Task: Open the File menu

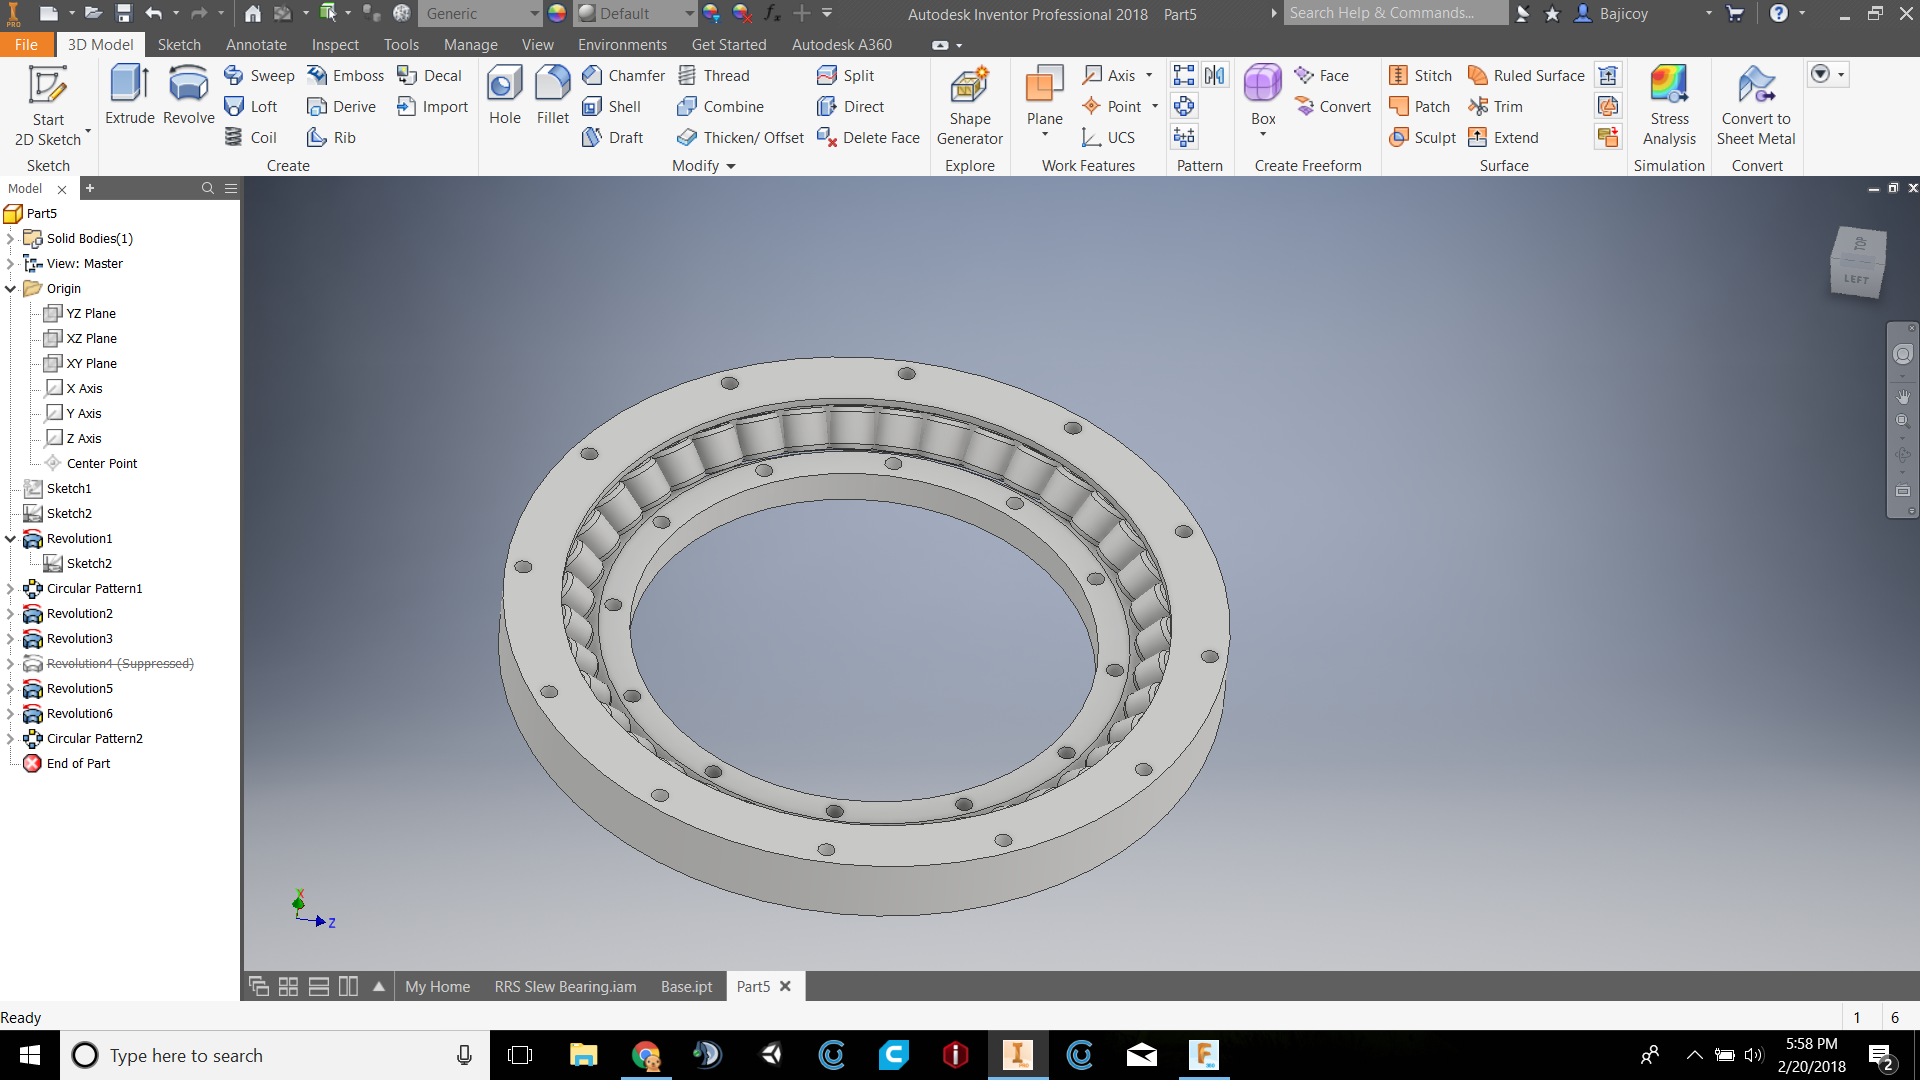Action: tap(26, 44)
